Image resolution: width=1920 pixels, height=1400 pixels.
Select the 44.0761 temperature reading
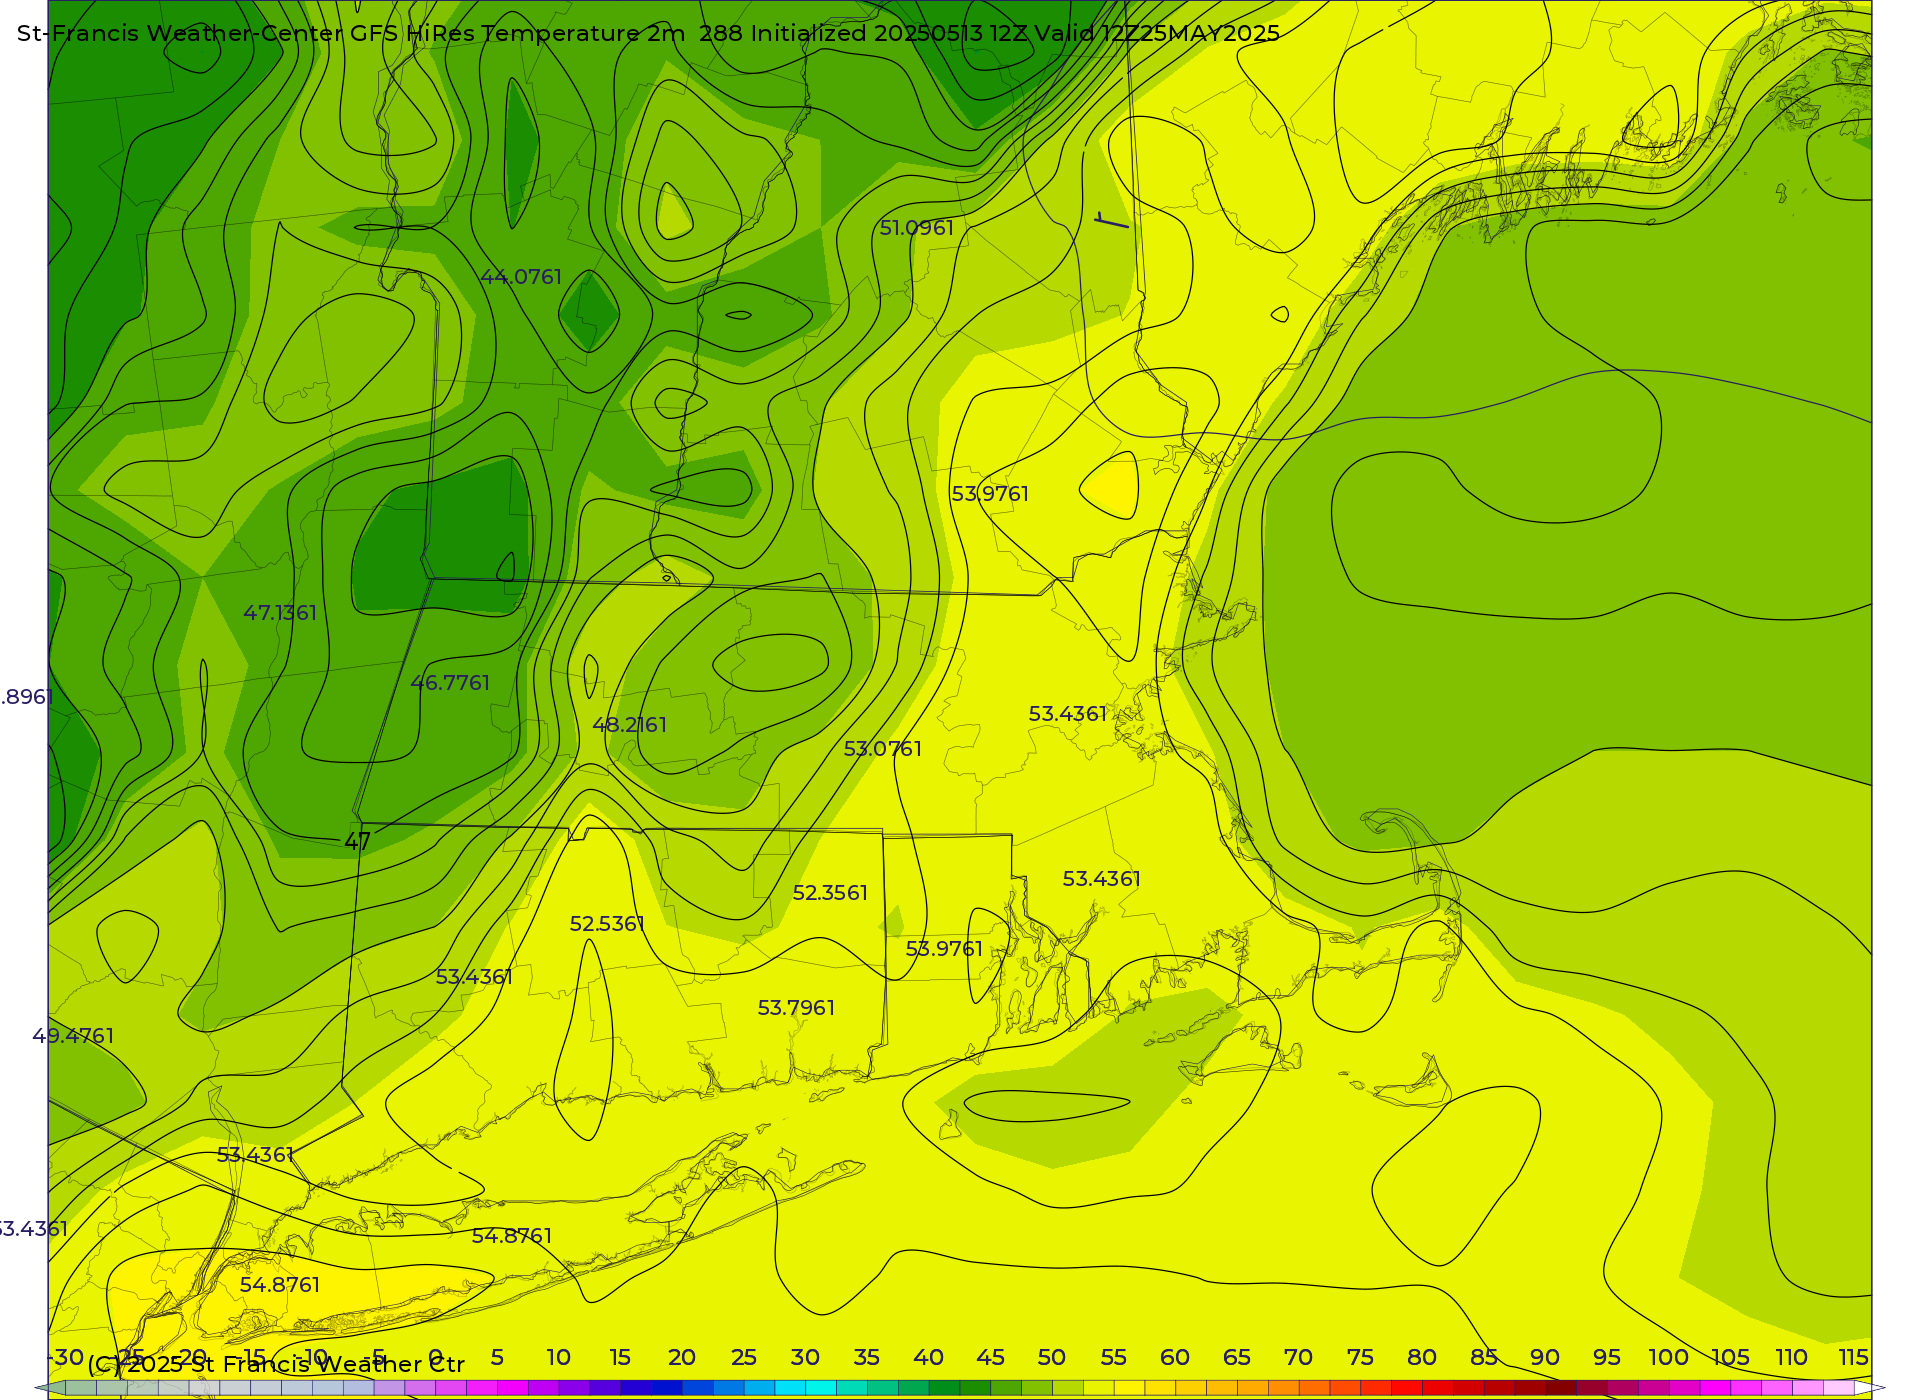tap(521, 277)
